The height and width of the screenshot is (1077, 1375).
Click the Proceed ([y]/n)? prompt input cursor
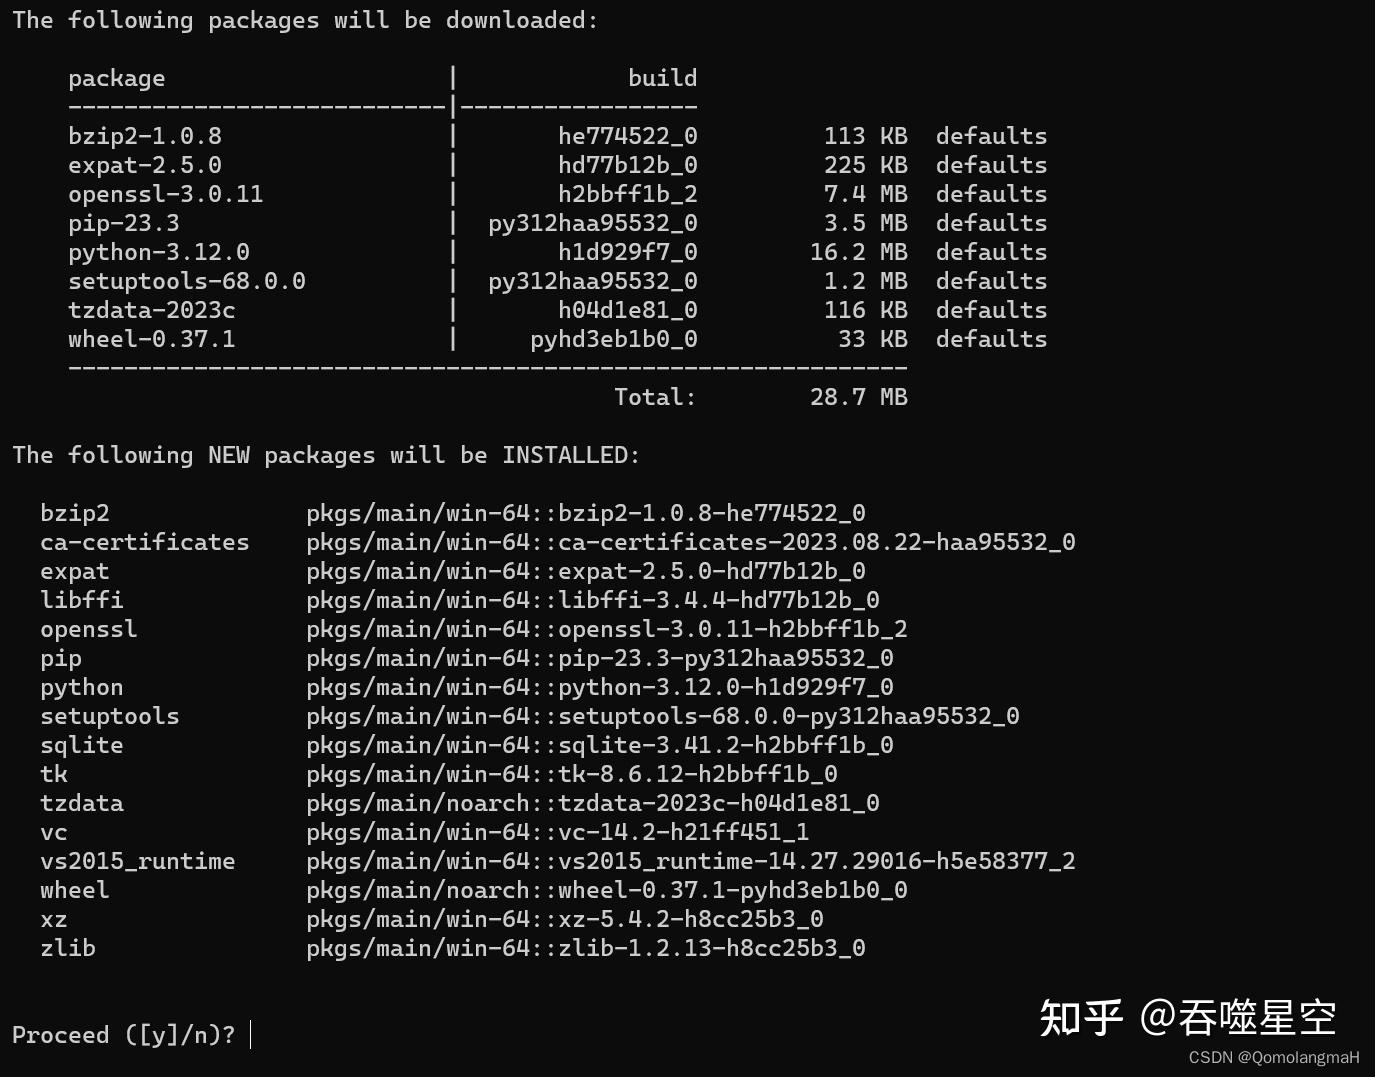click(250, 1035)
